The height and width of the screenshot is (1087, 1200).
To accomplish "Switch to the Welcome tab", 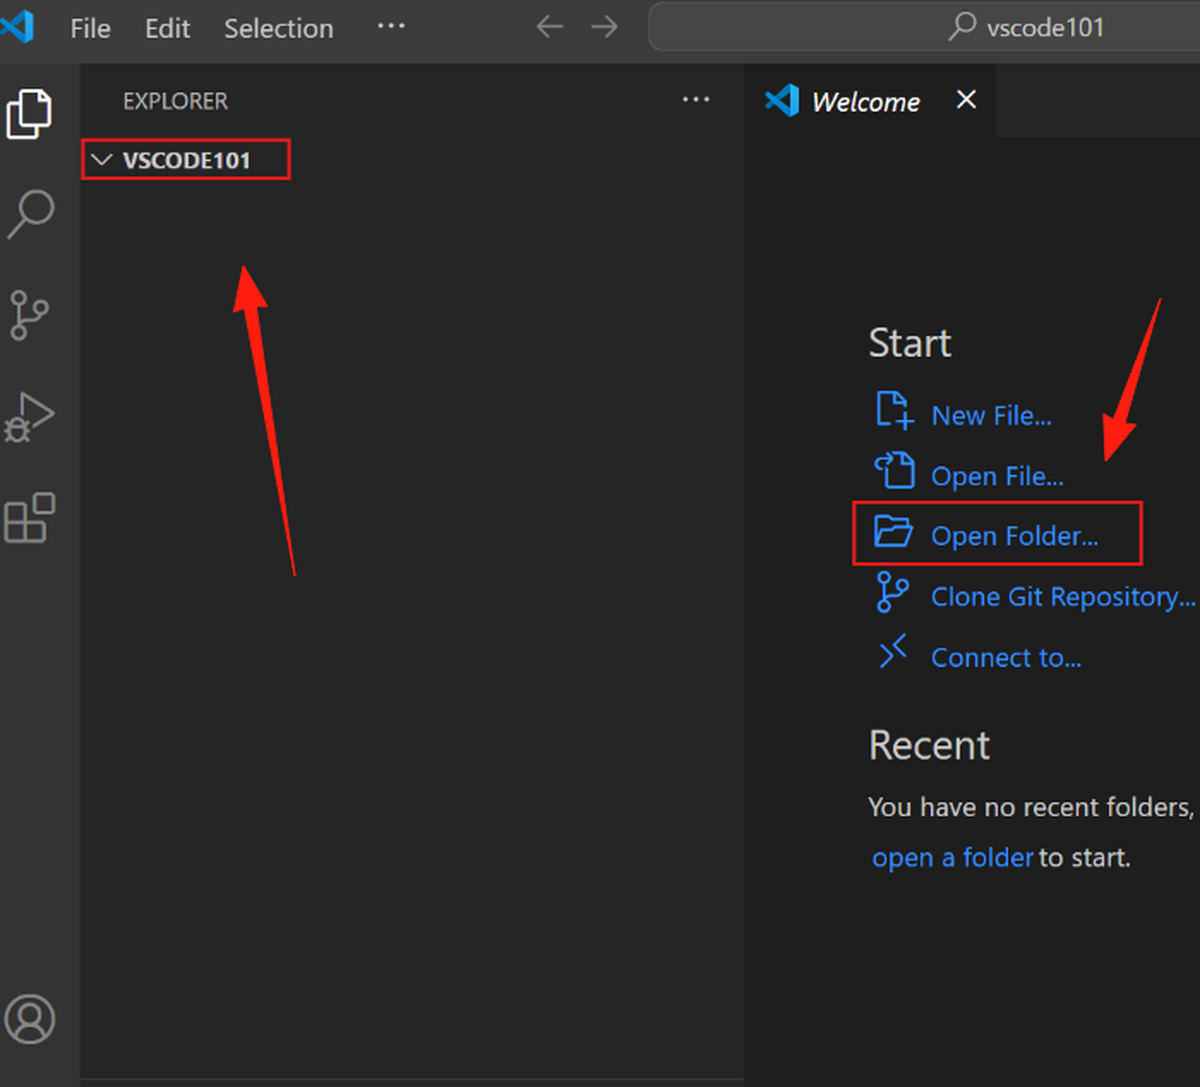I will [865, 101].
